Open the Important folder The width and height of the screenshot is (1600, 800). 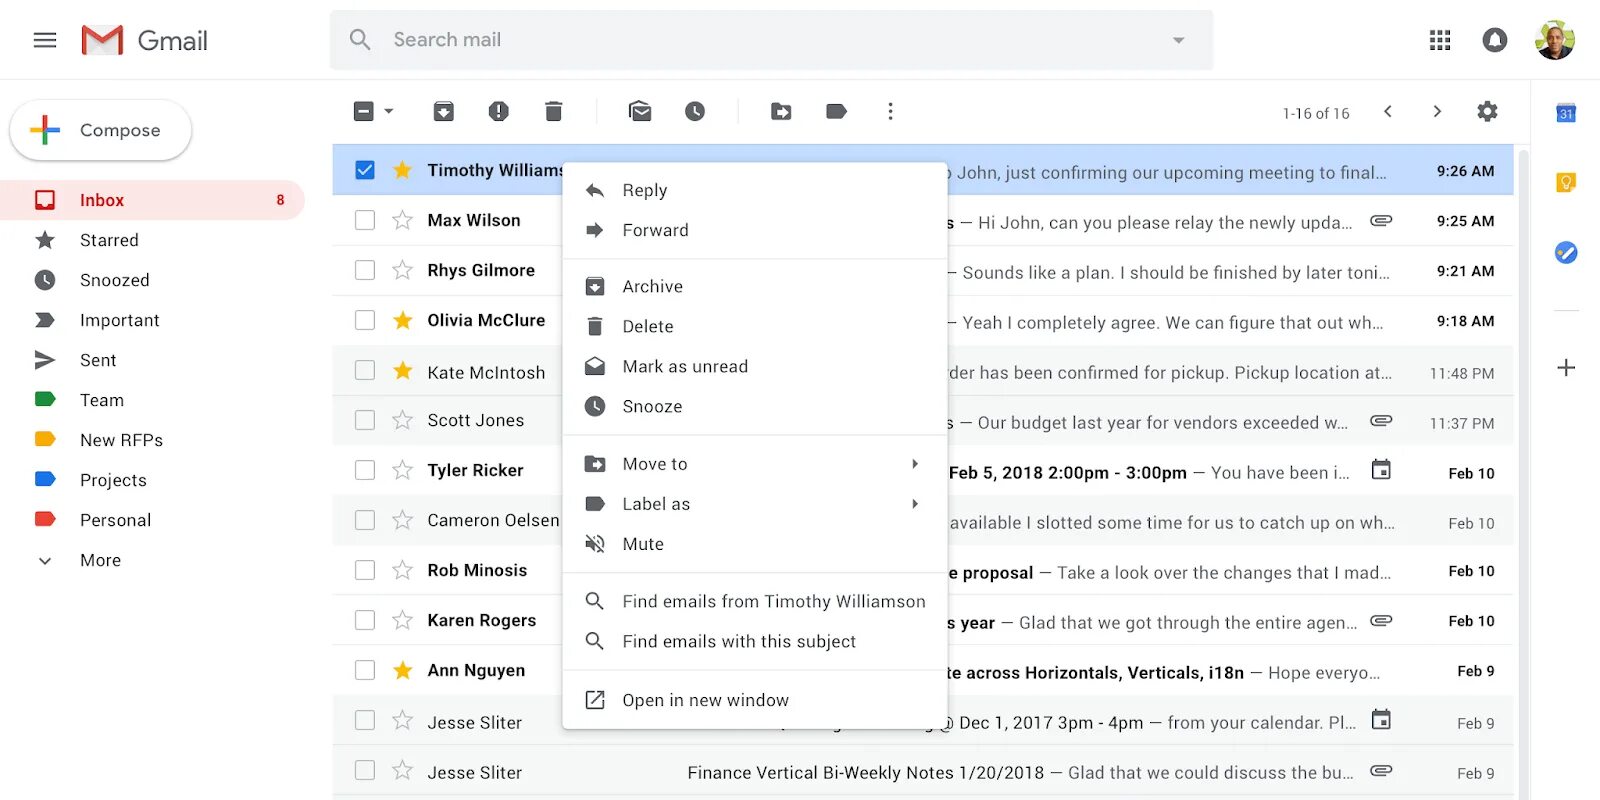pos(152,320)
